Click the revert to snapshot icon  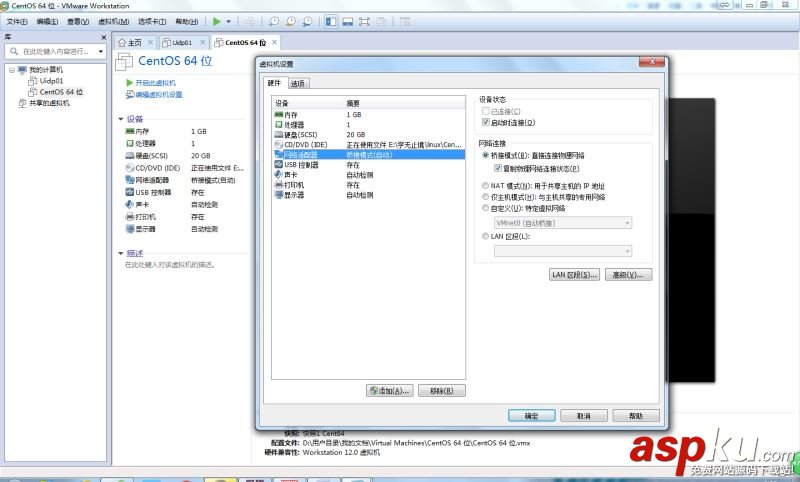tap(291, 21)
